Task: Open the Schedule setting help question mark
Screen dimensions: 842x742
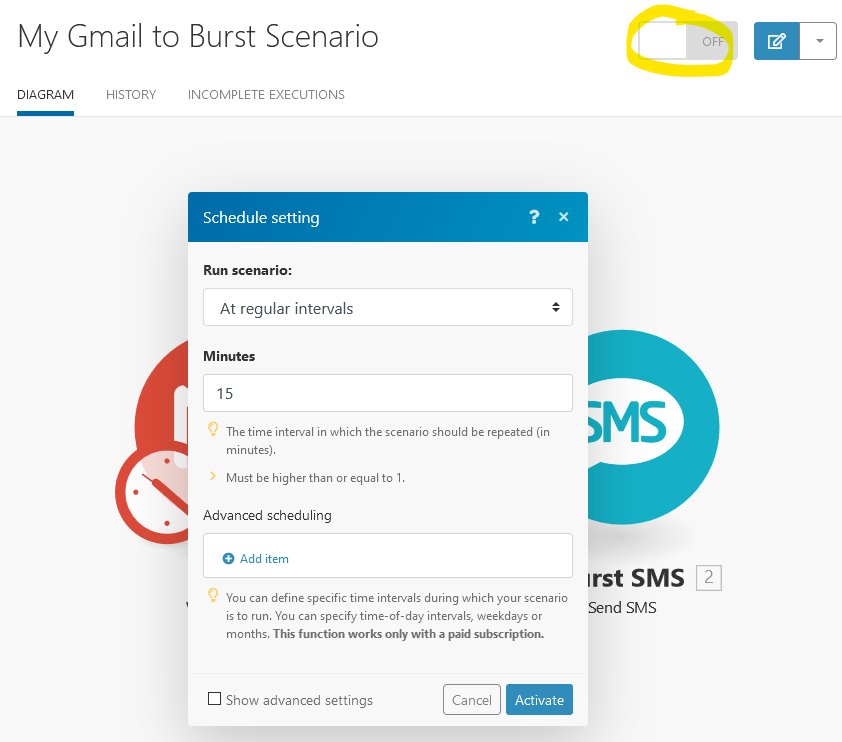Action: (x=534, y=217)
